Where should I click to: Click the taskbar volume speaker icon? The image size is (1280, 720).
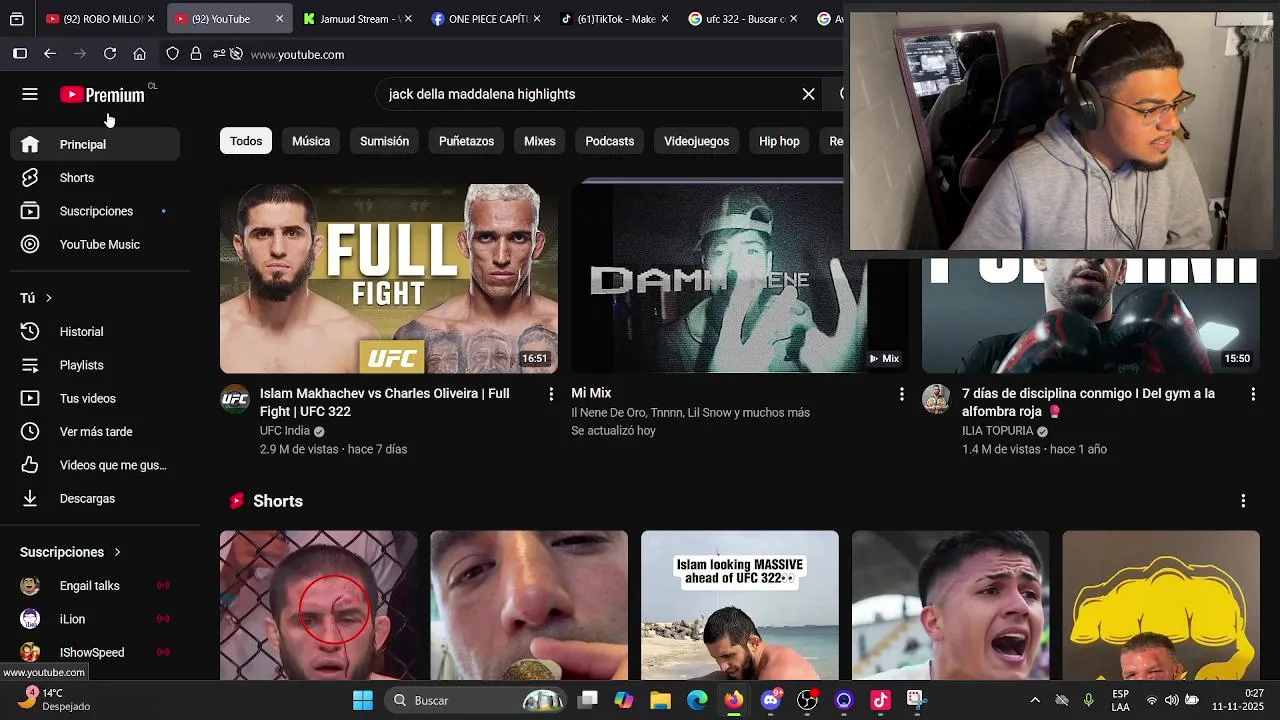(1171, 700)
